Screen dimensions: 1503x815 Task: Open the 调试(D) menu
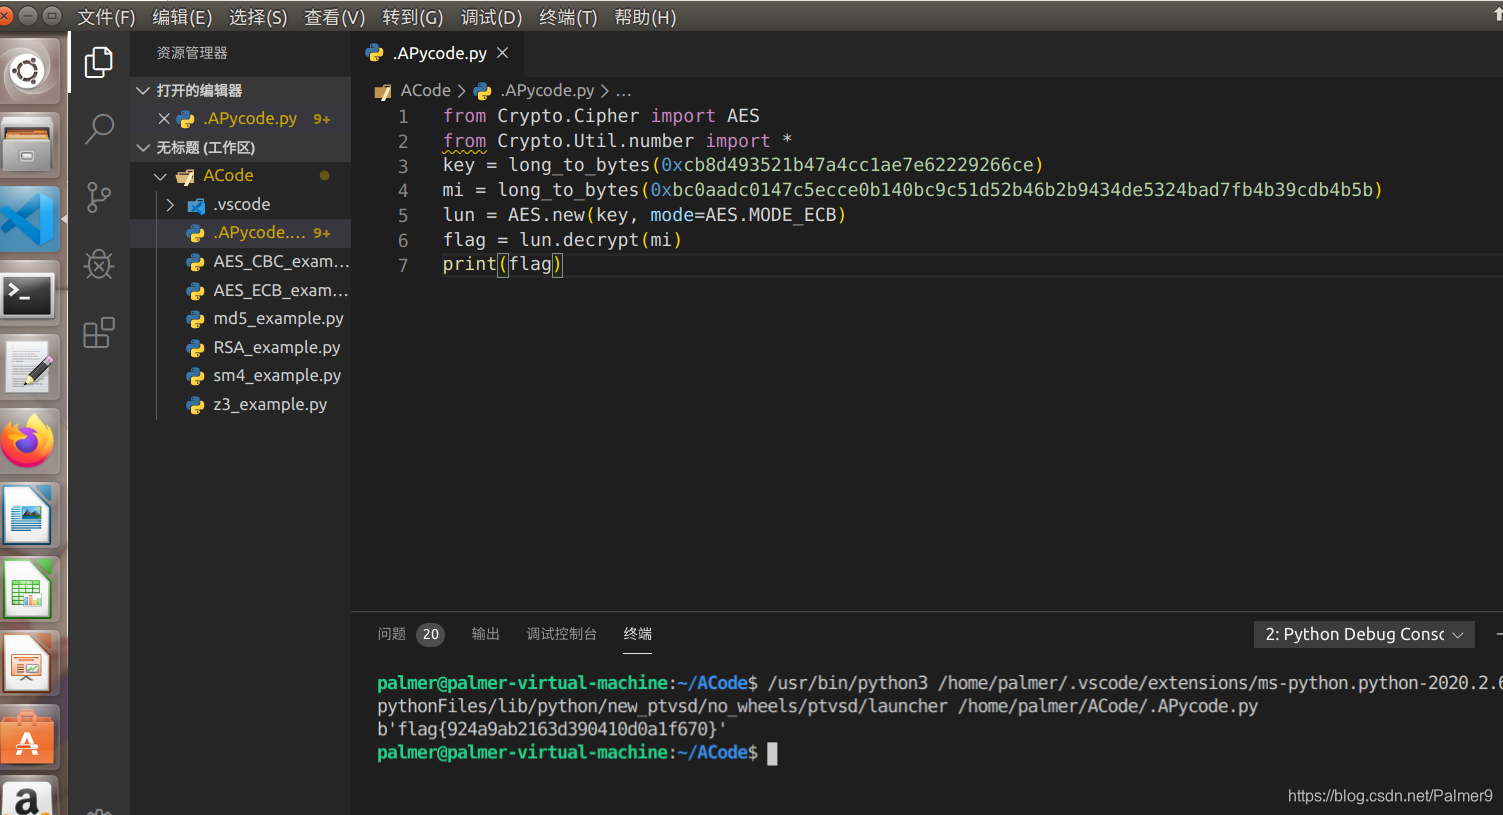pos(491,17)
